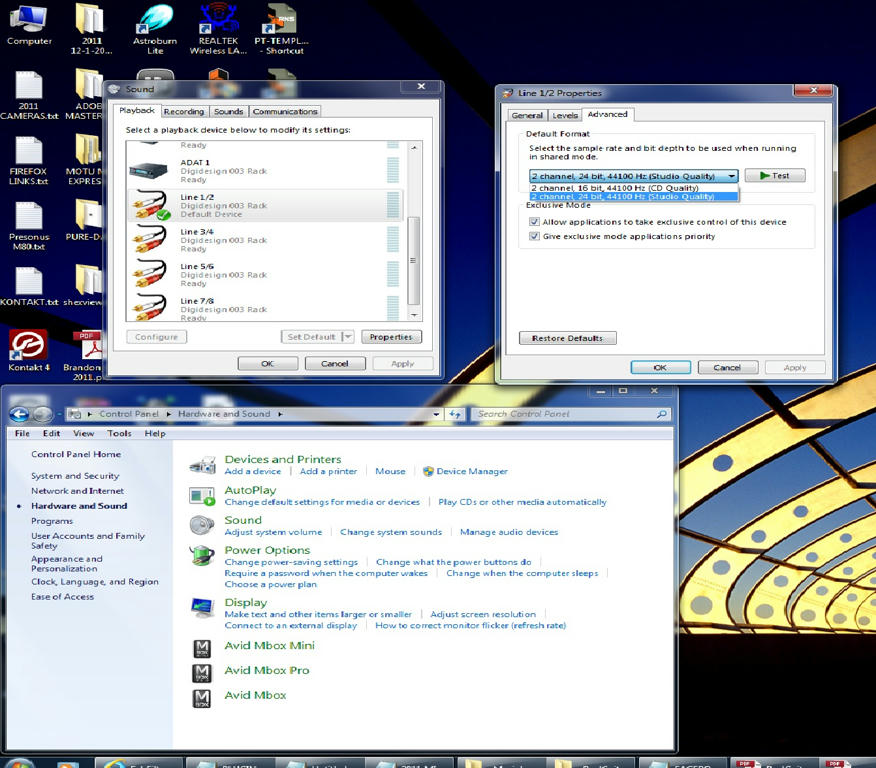Open the Manage audio devices link
This screenshot has width=876, height=768.
[x=509, y=532]
